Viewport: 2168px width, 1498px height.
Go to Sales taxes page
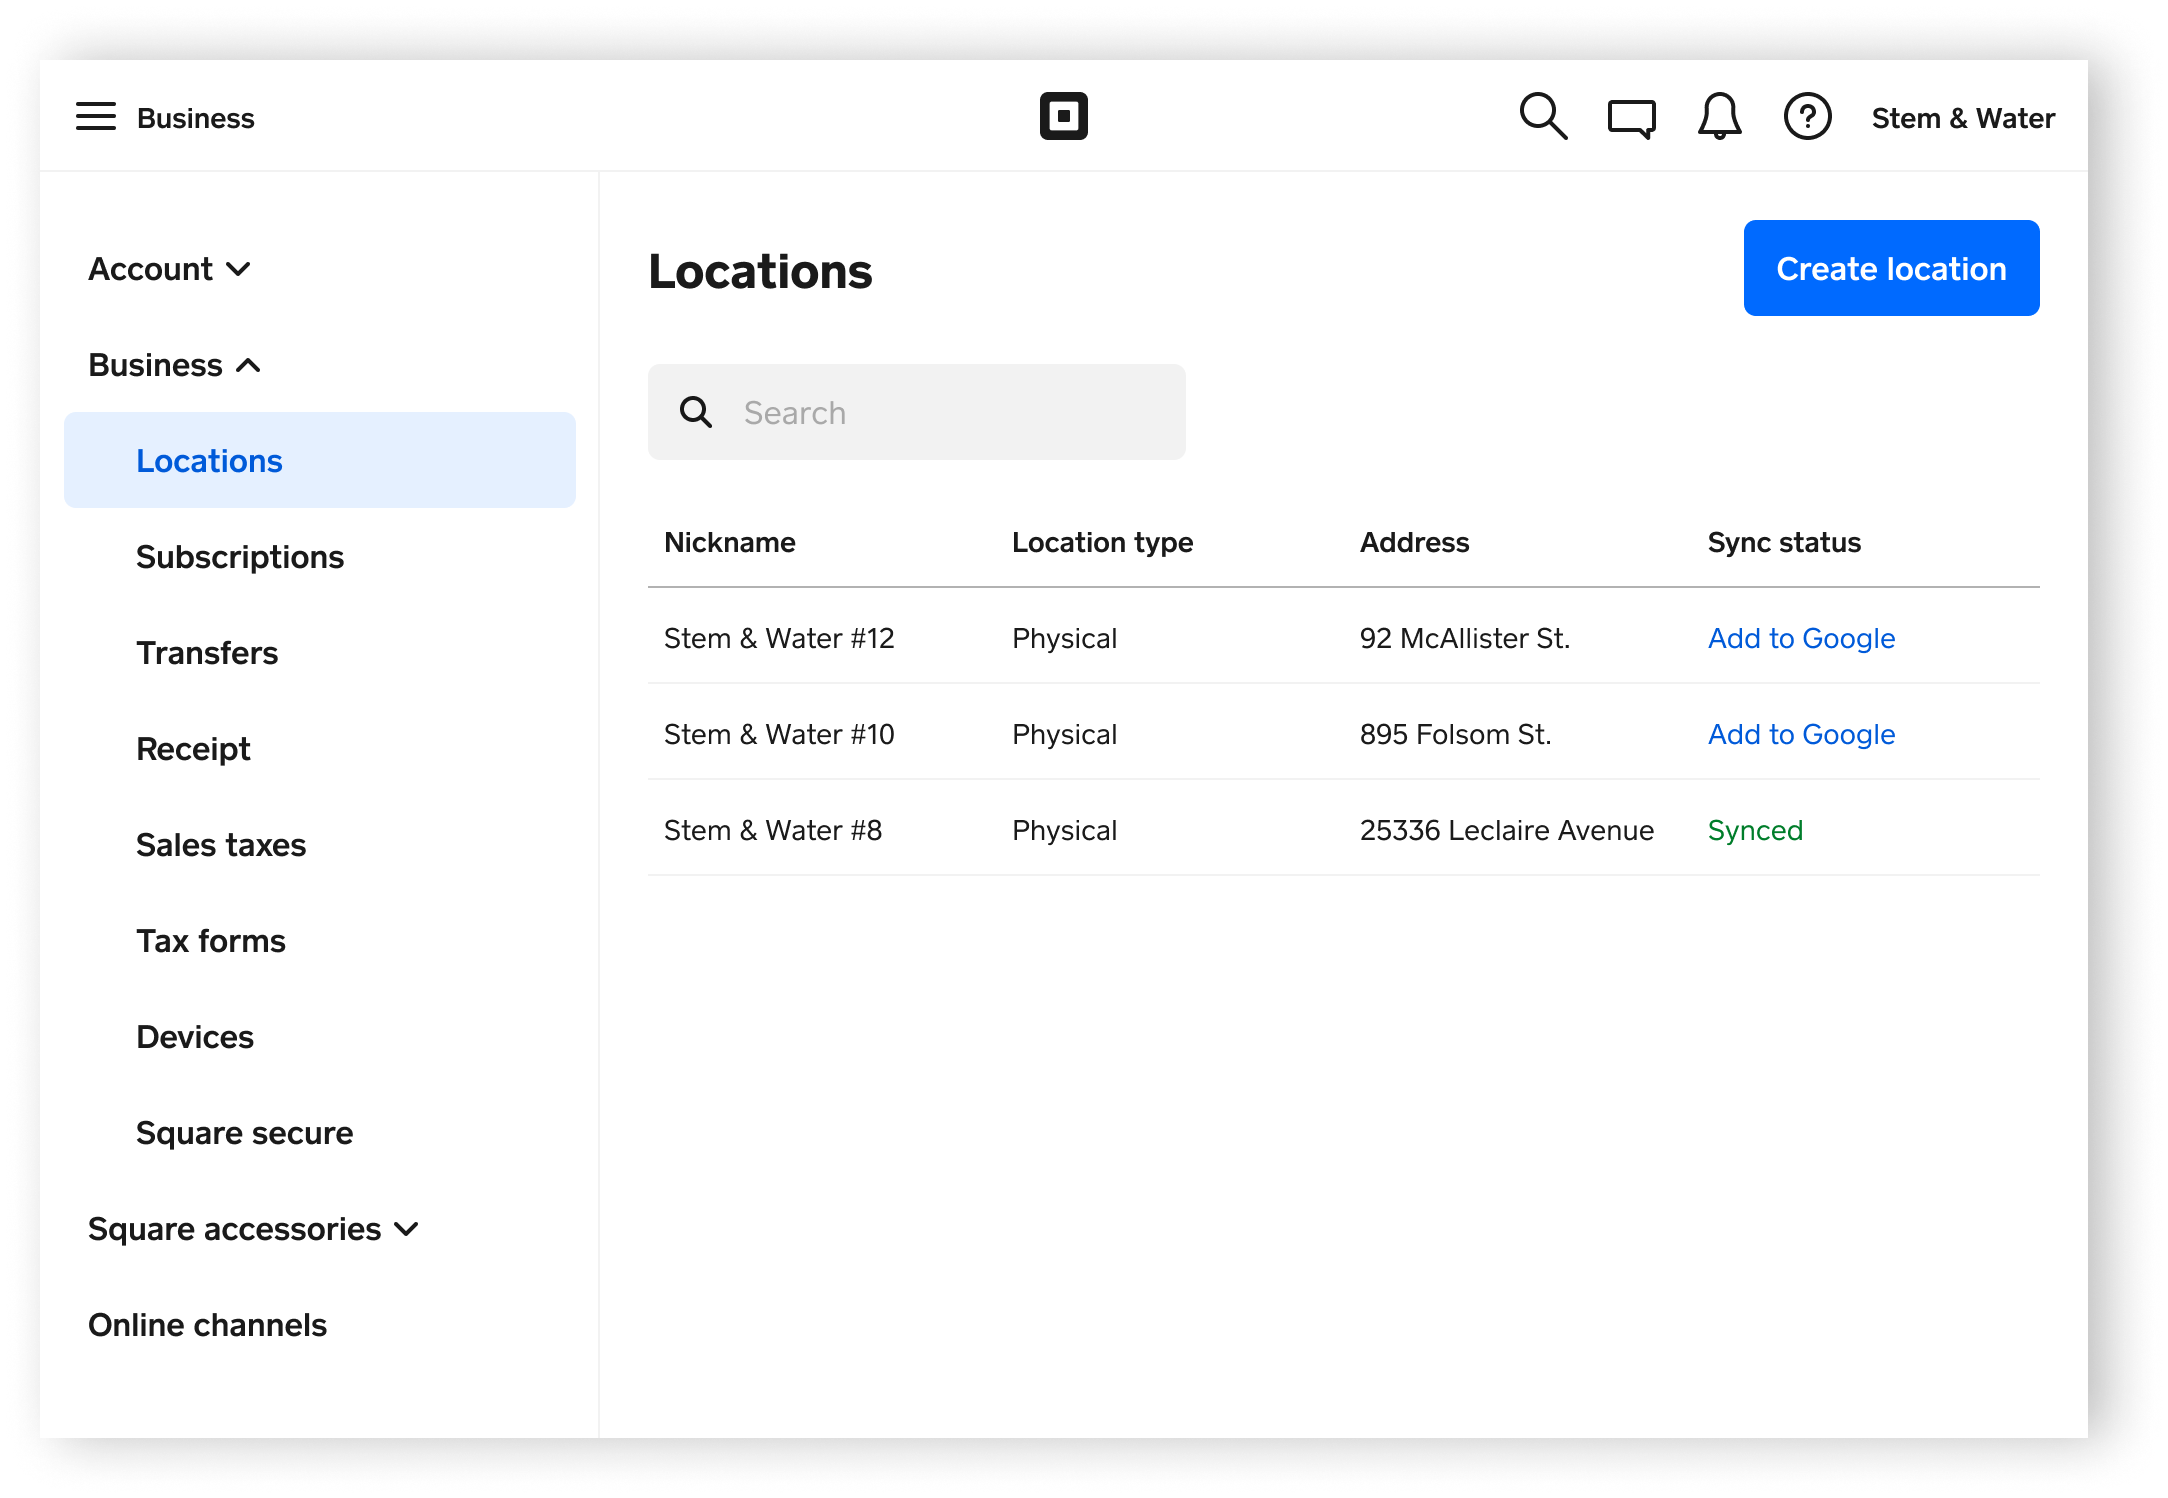click(x=221, y=845)
